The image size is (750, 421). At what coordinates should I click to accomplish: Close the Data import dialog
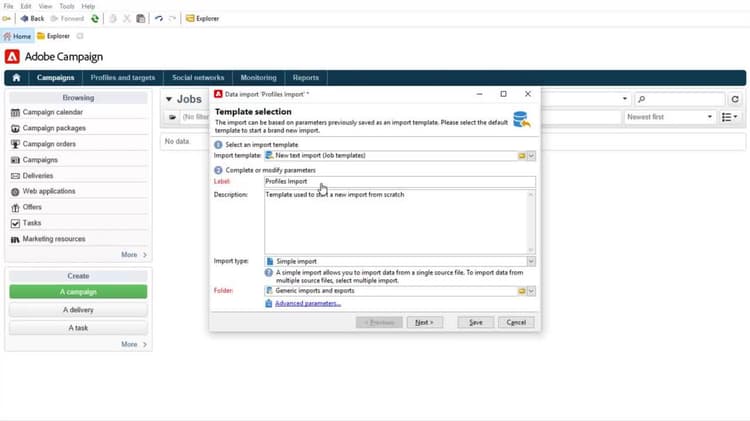528,94
